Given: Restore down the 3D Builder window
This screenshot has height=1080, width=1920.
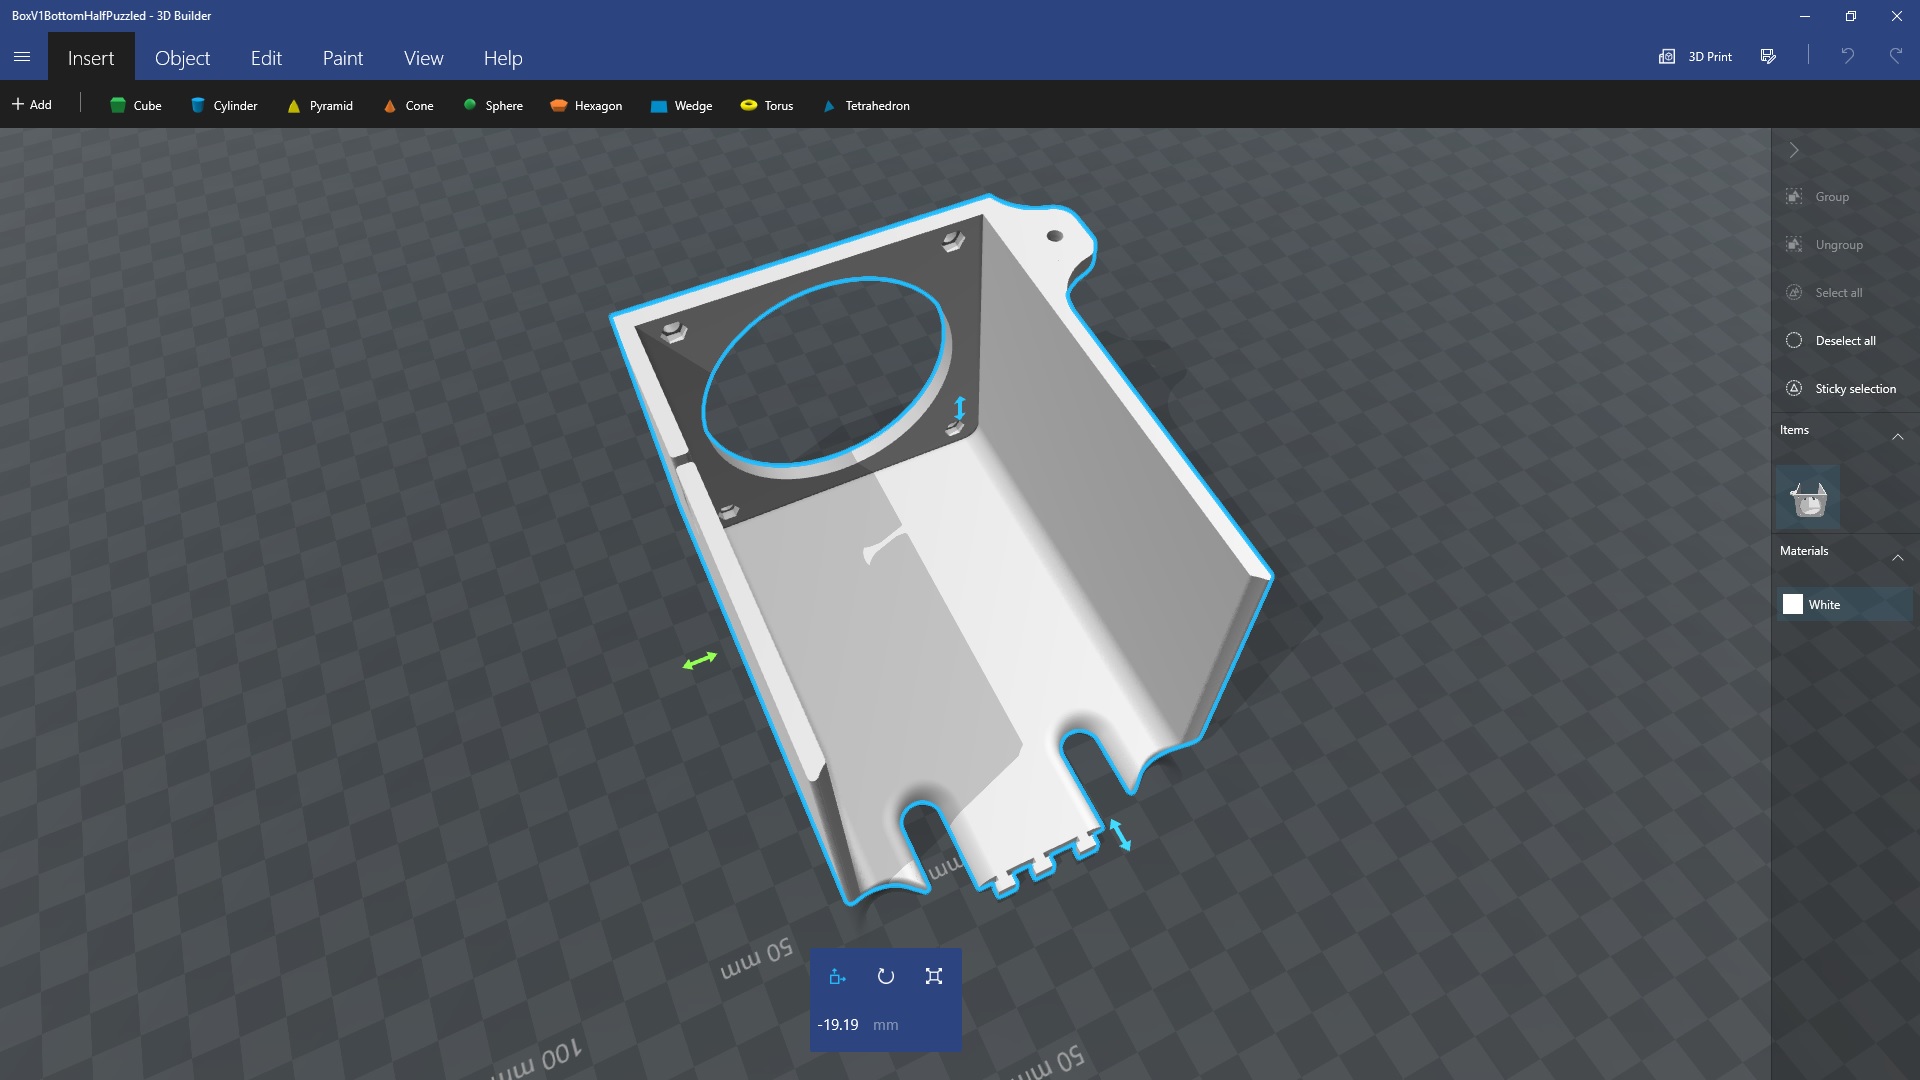Looking at the screenshot, I should click(1850, 16).
